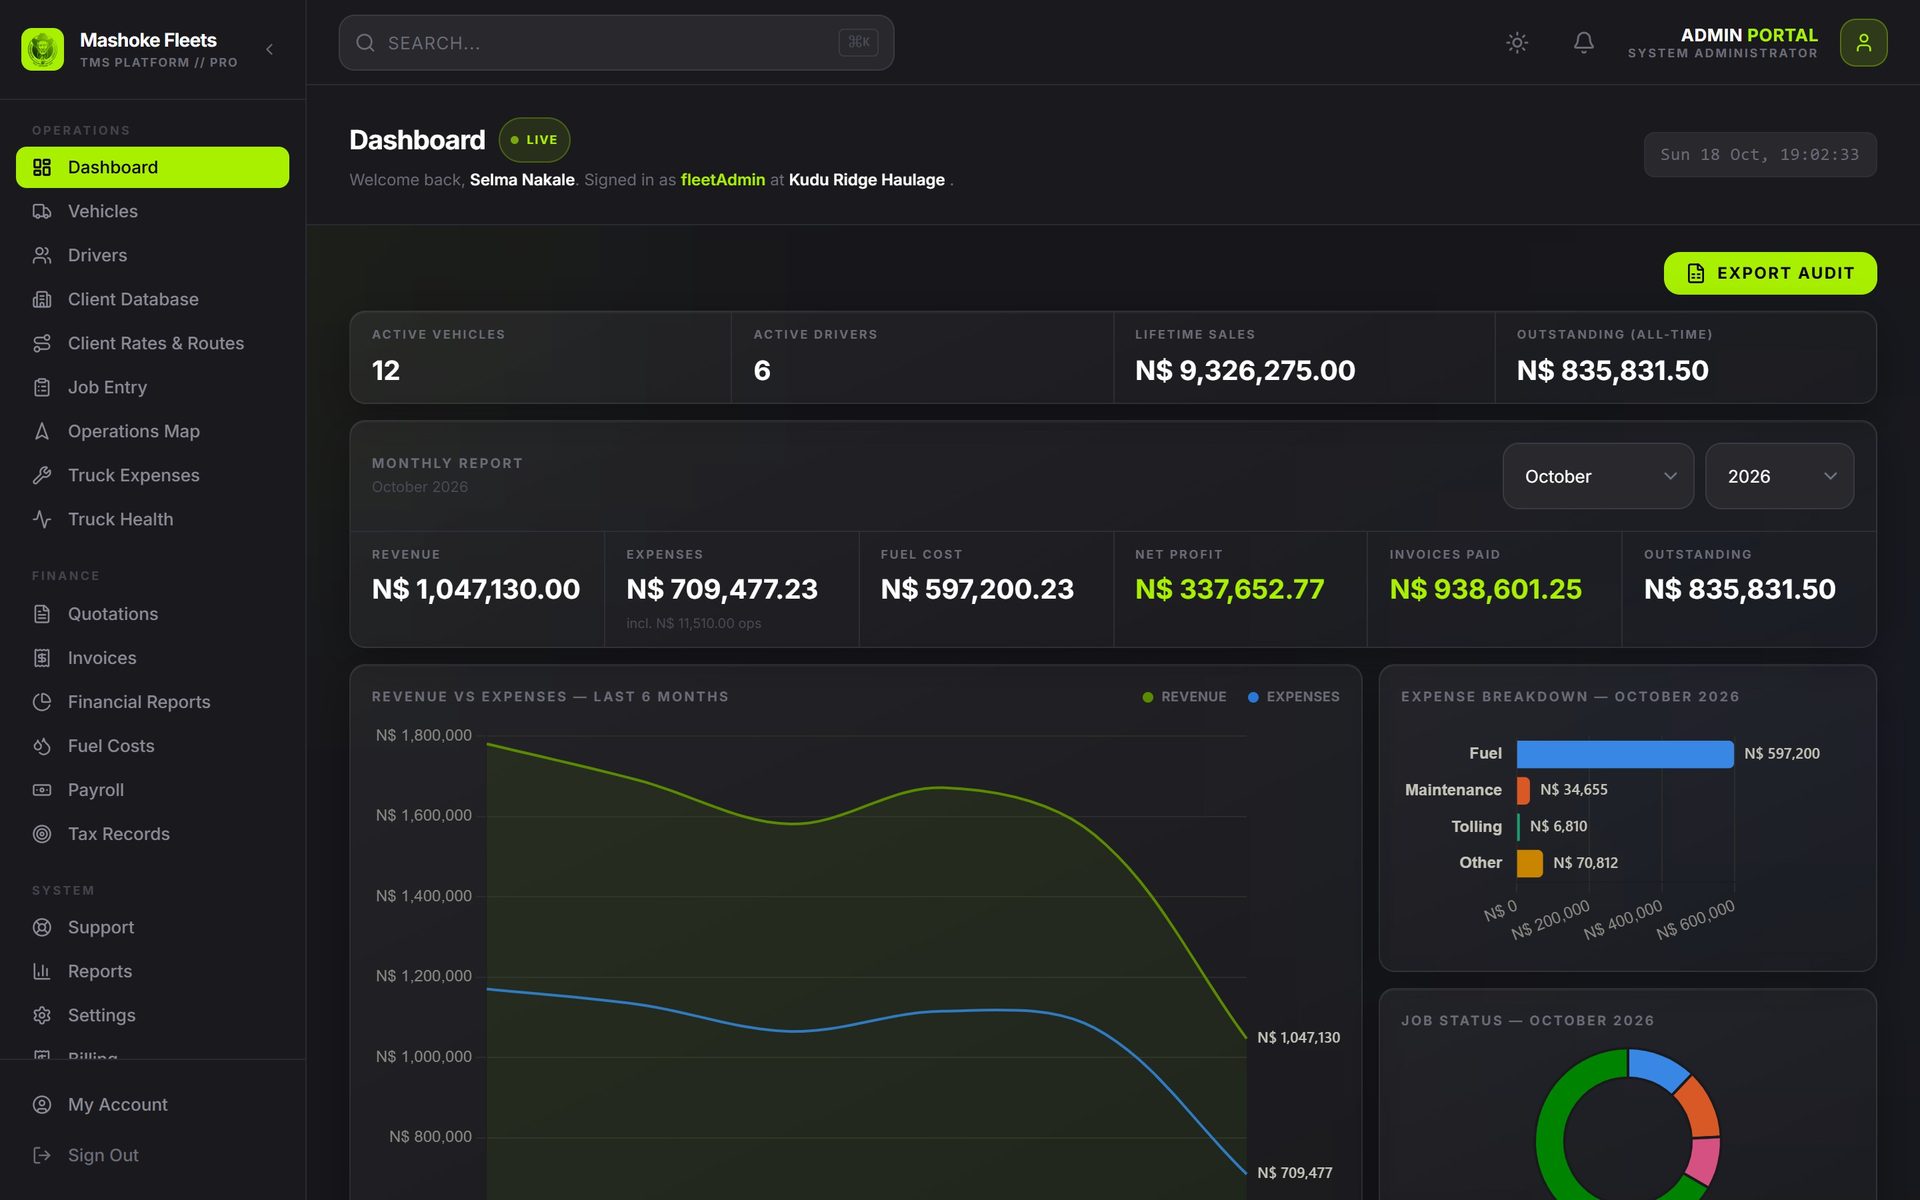Screen dimensions: 1920x1200
Task: Click the yellow Other expense bar
Action: (x=1530, y=863)
